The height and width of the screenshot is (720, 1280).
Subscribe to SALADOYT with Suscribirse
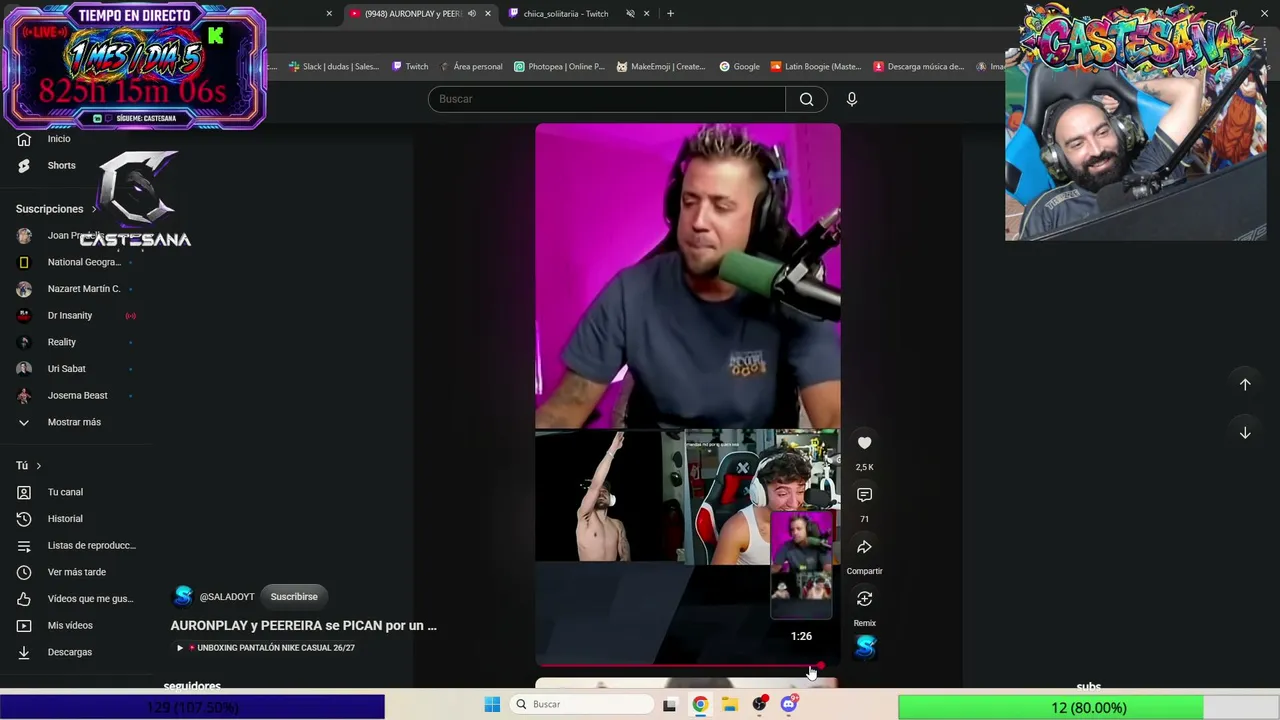[294, 597]
